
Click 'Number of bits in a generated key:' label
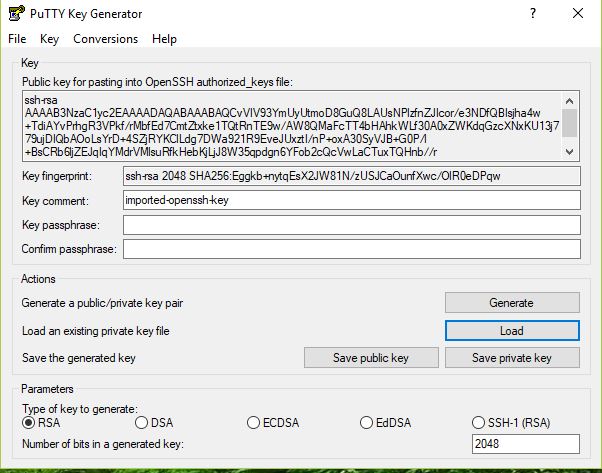click(103, 444)
